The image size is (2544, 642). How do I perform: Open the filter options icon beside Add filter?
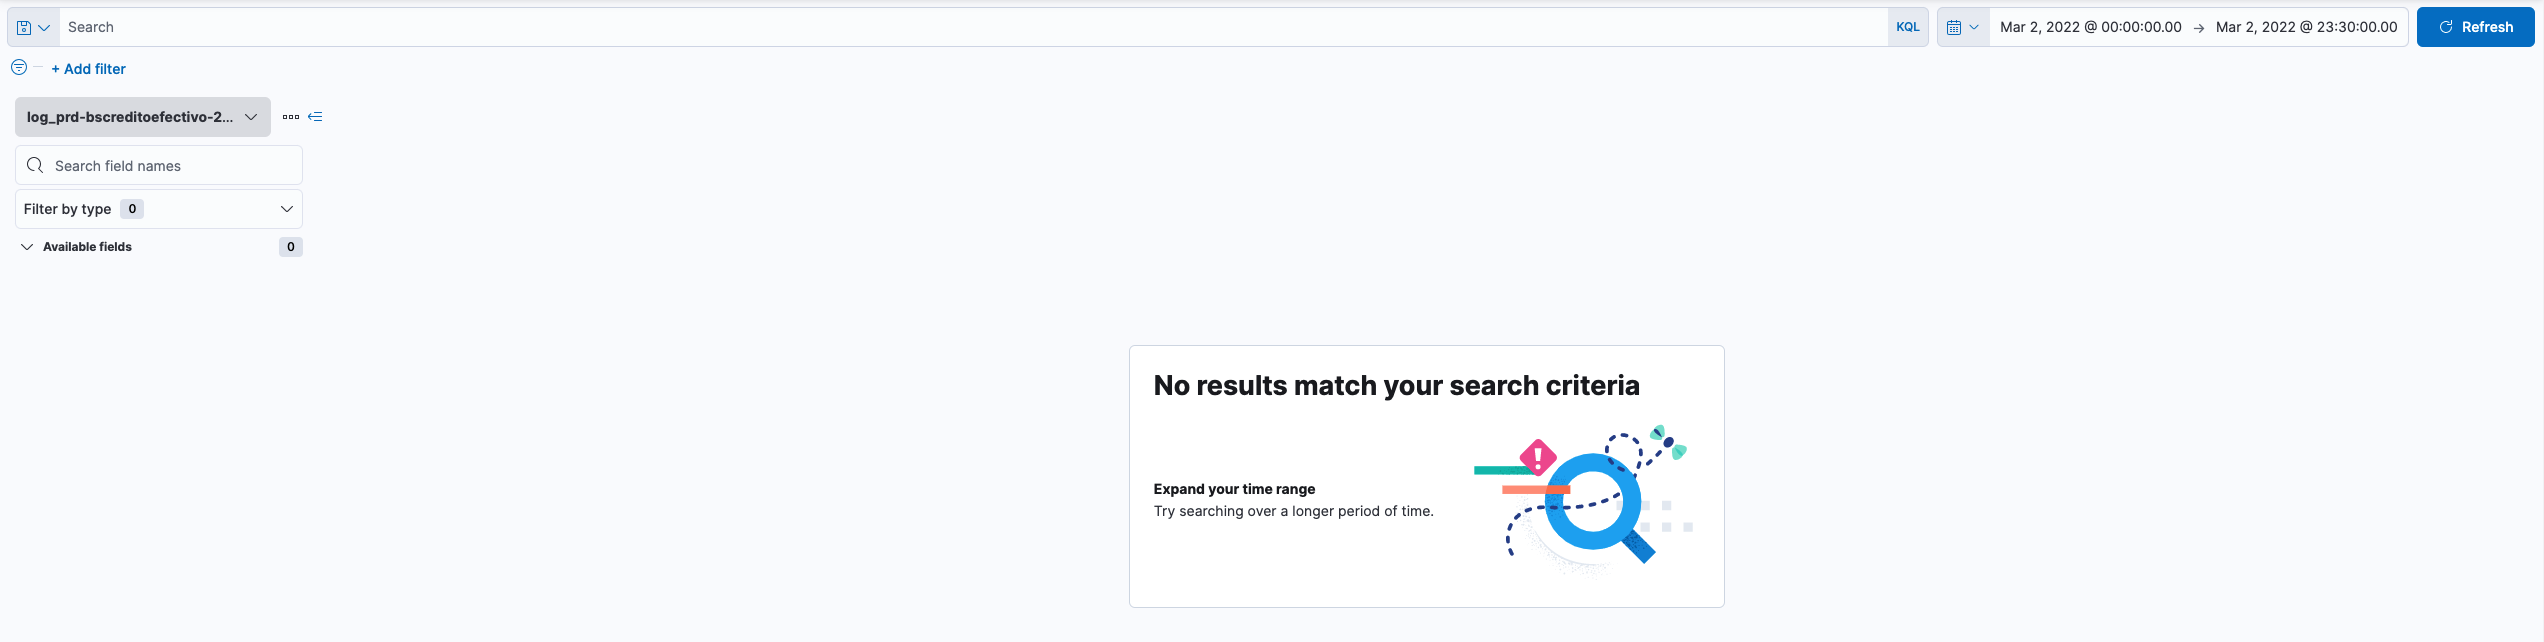coord(19,67)
